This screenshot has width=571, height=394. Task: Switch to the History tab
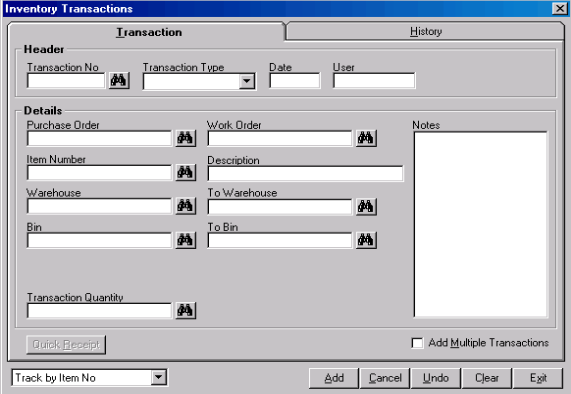425,31
